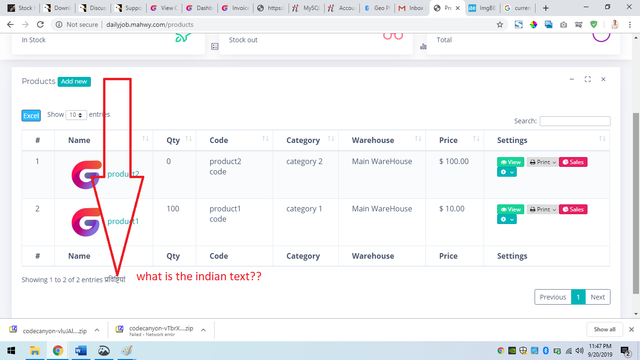Open the product2 name link

tap(123, 174)
